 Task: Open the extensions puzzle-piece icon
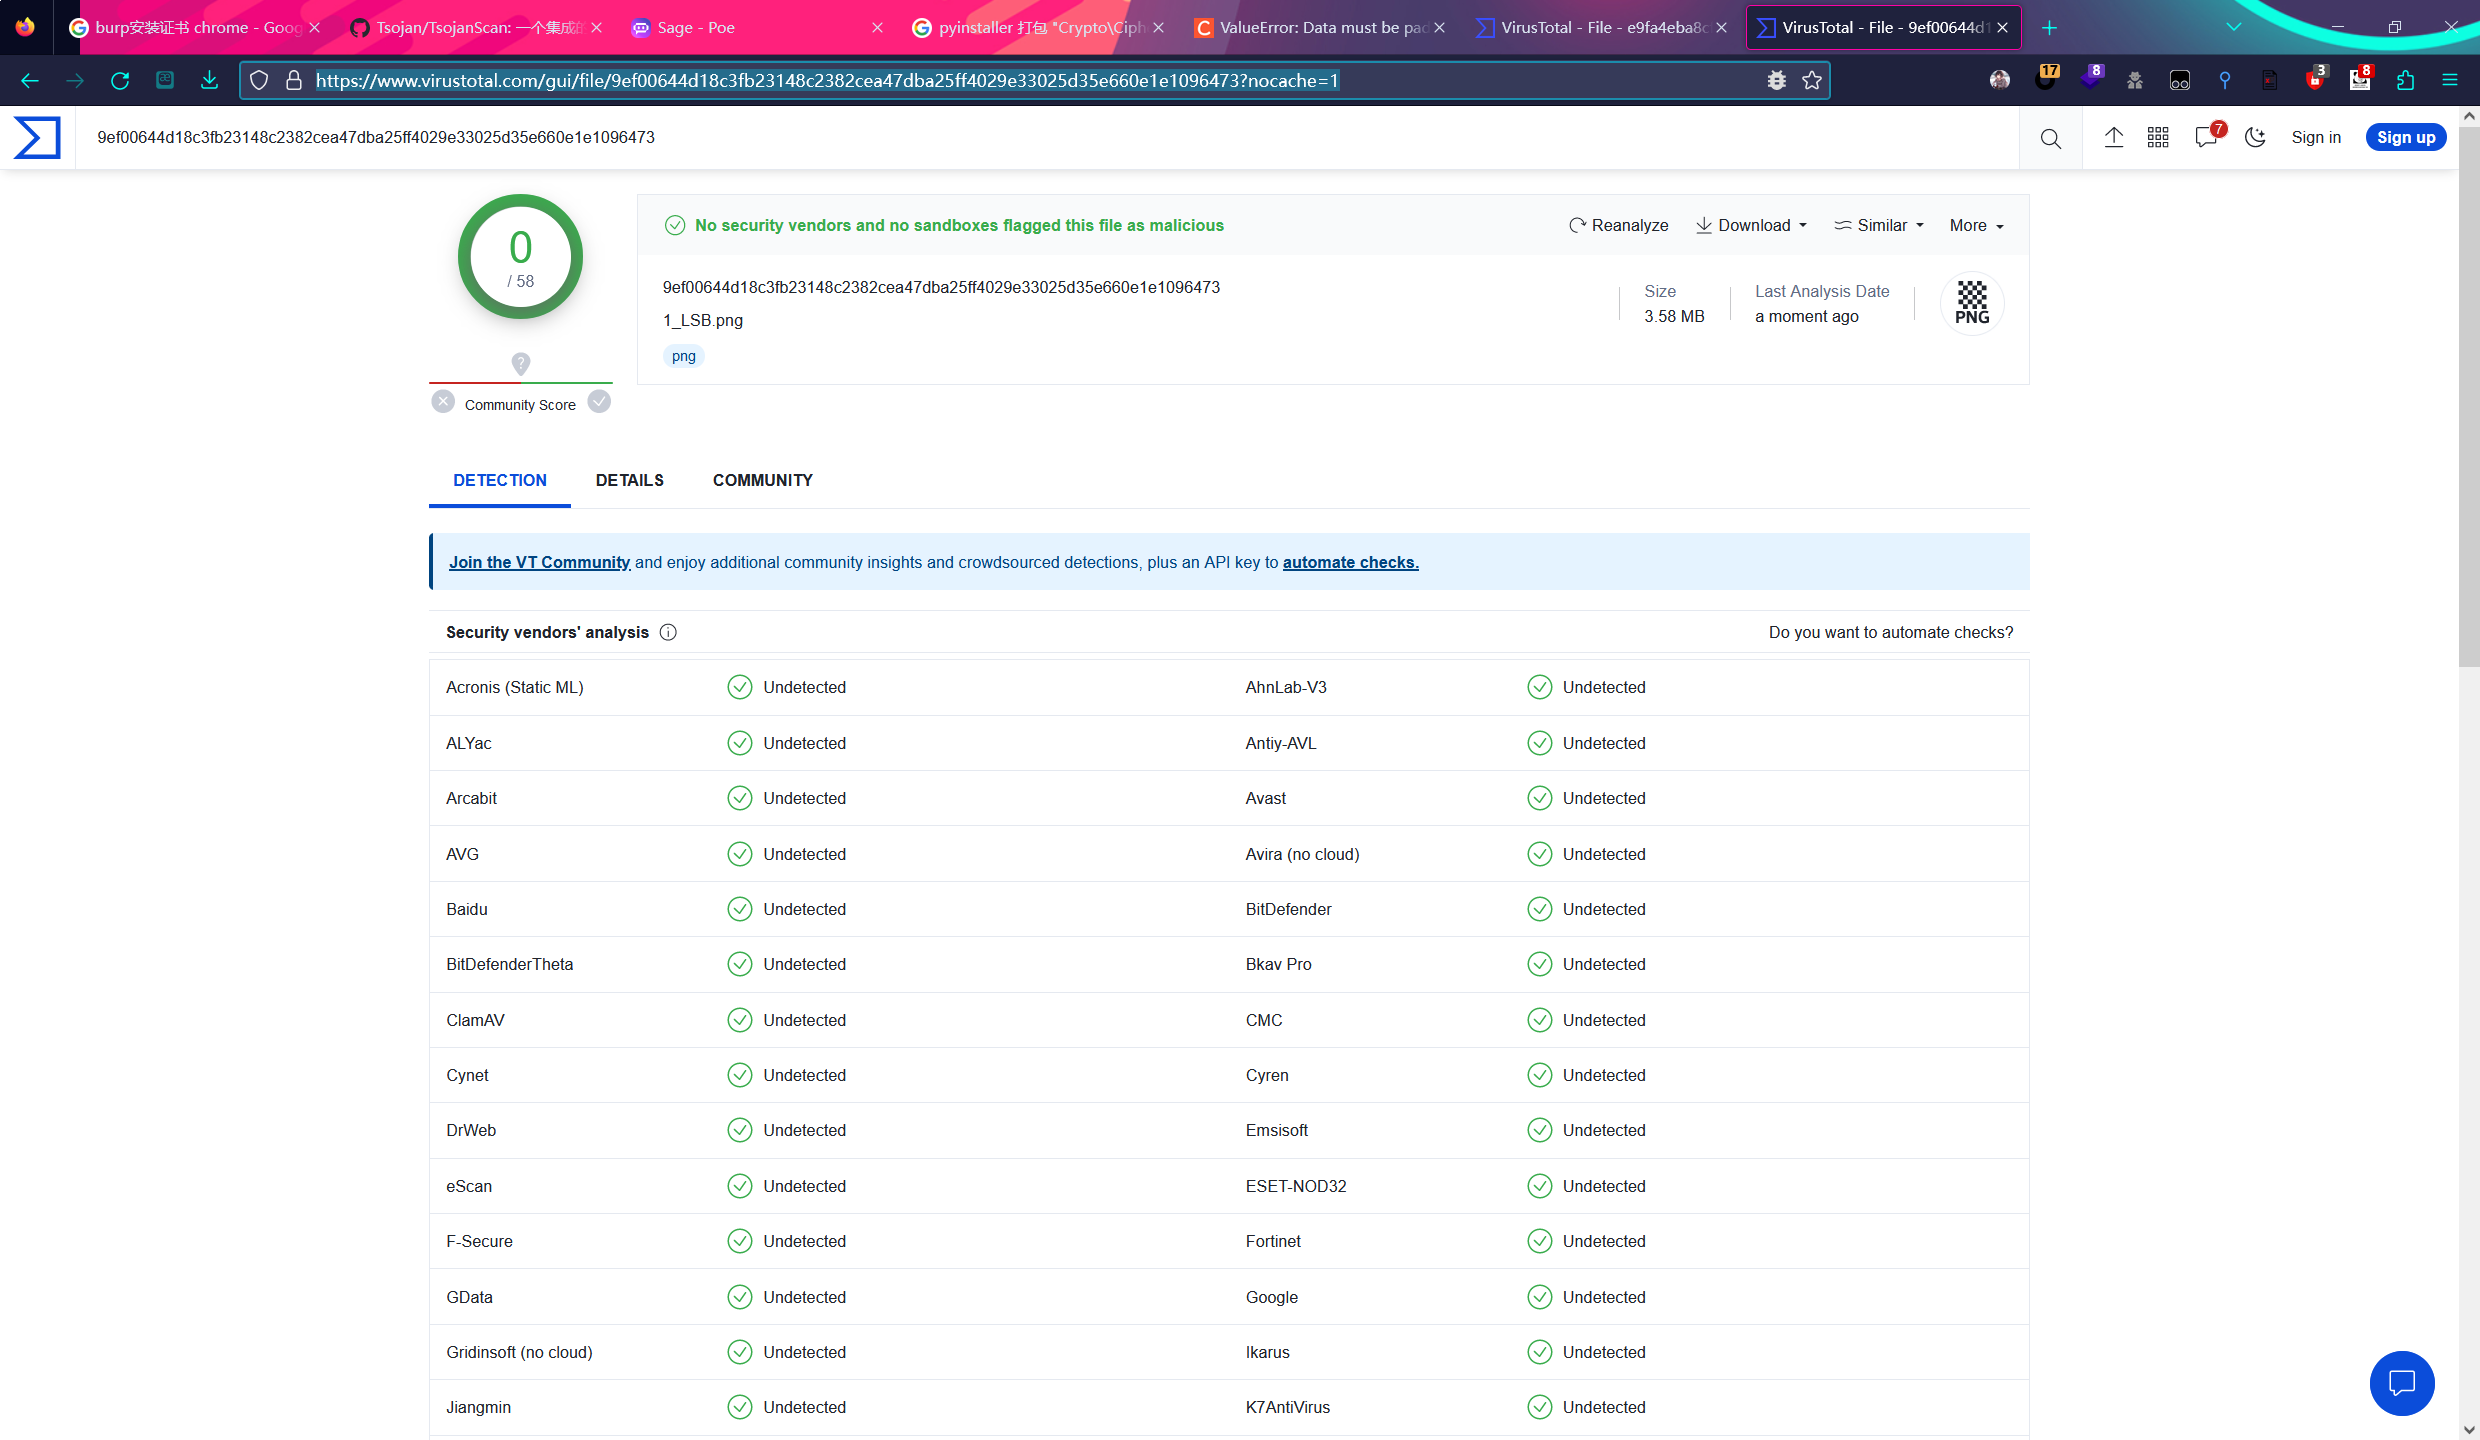coord(2405,80)
